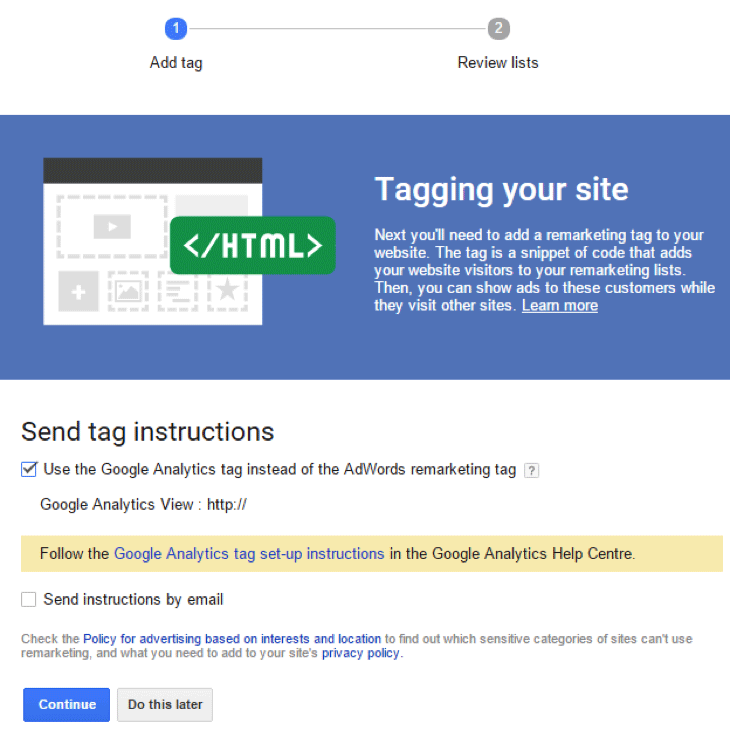Click the text lines placeholder icon
Image resolution: width=730 pixels, height=730 pixels.
(178, 292)
